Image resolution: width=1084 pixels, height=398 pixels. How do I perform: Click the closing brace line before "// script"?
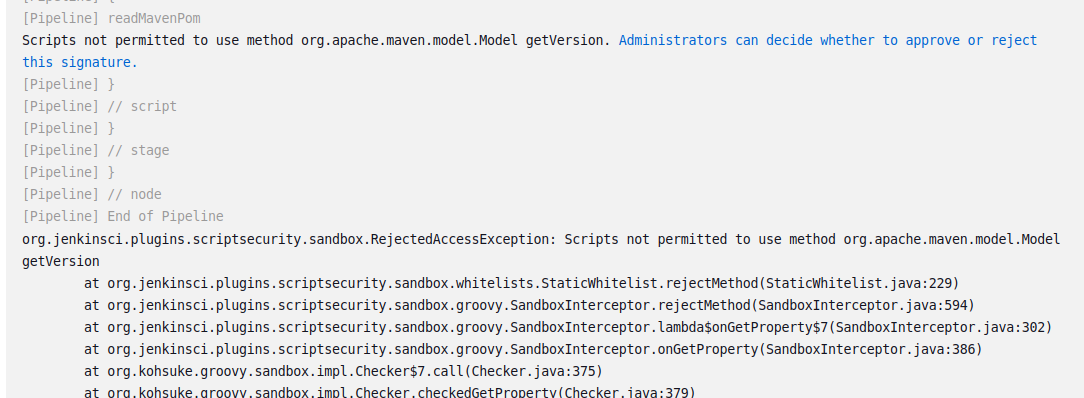68,84
